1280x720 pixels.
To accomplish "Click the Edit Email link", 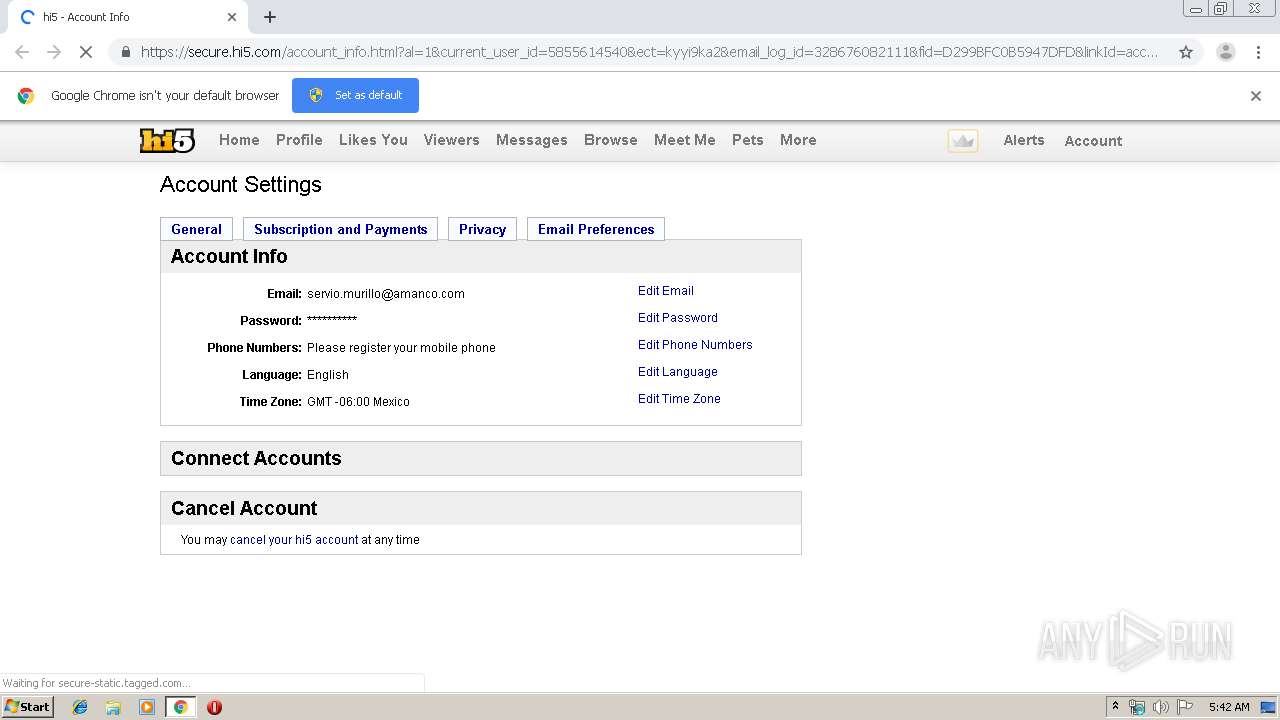I will 666,291.
